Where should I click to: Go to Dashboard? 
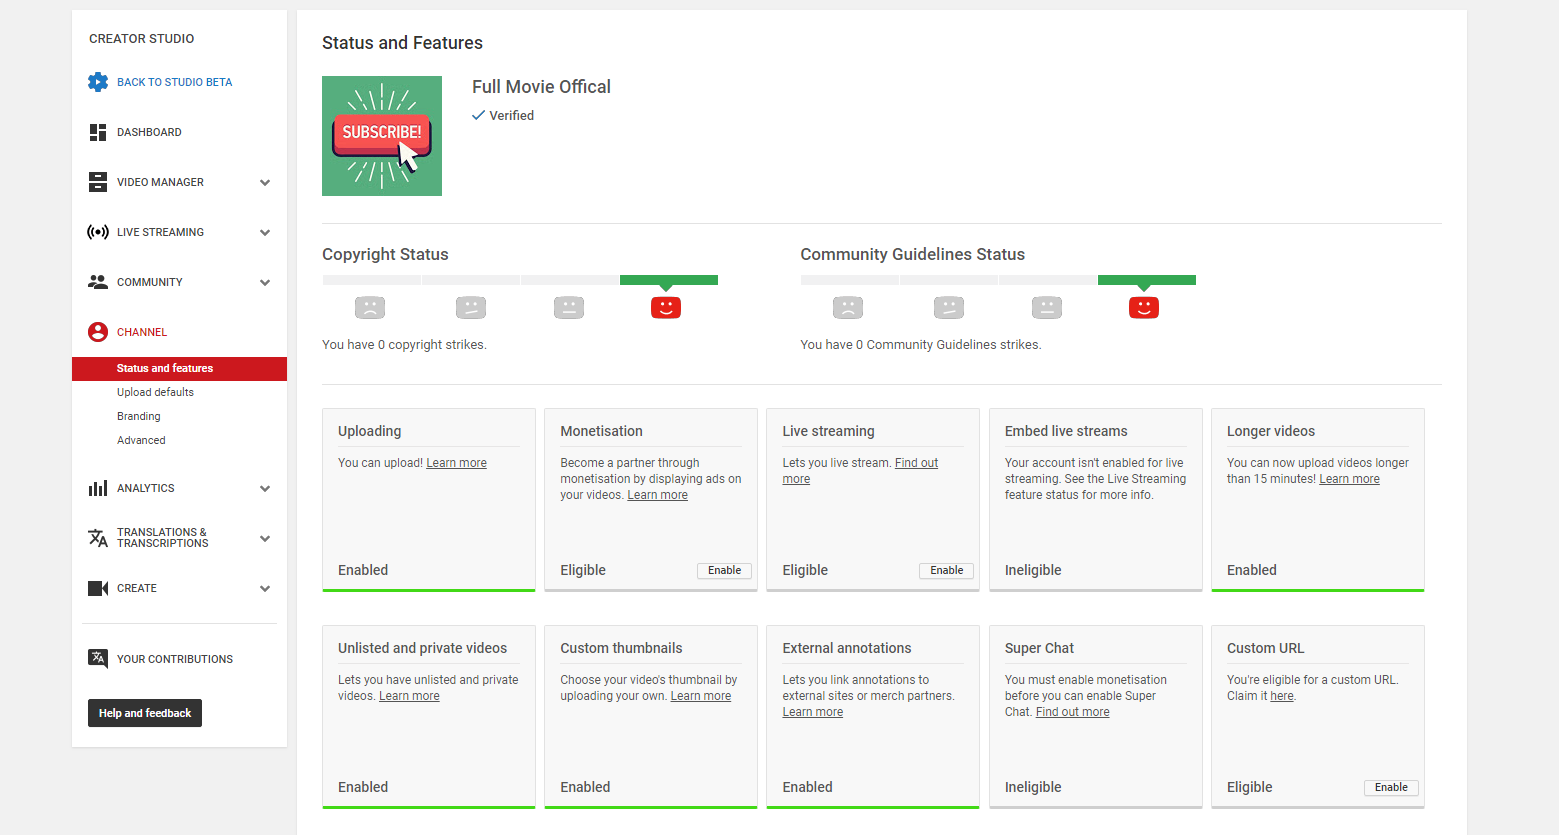pos(149,132)
